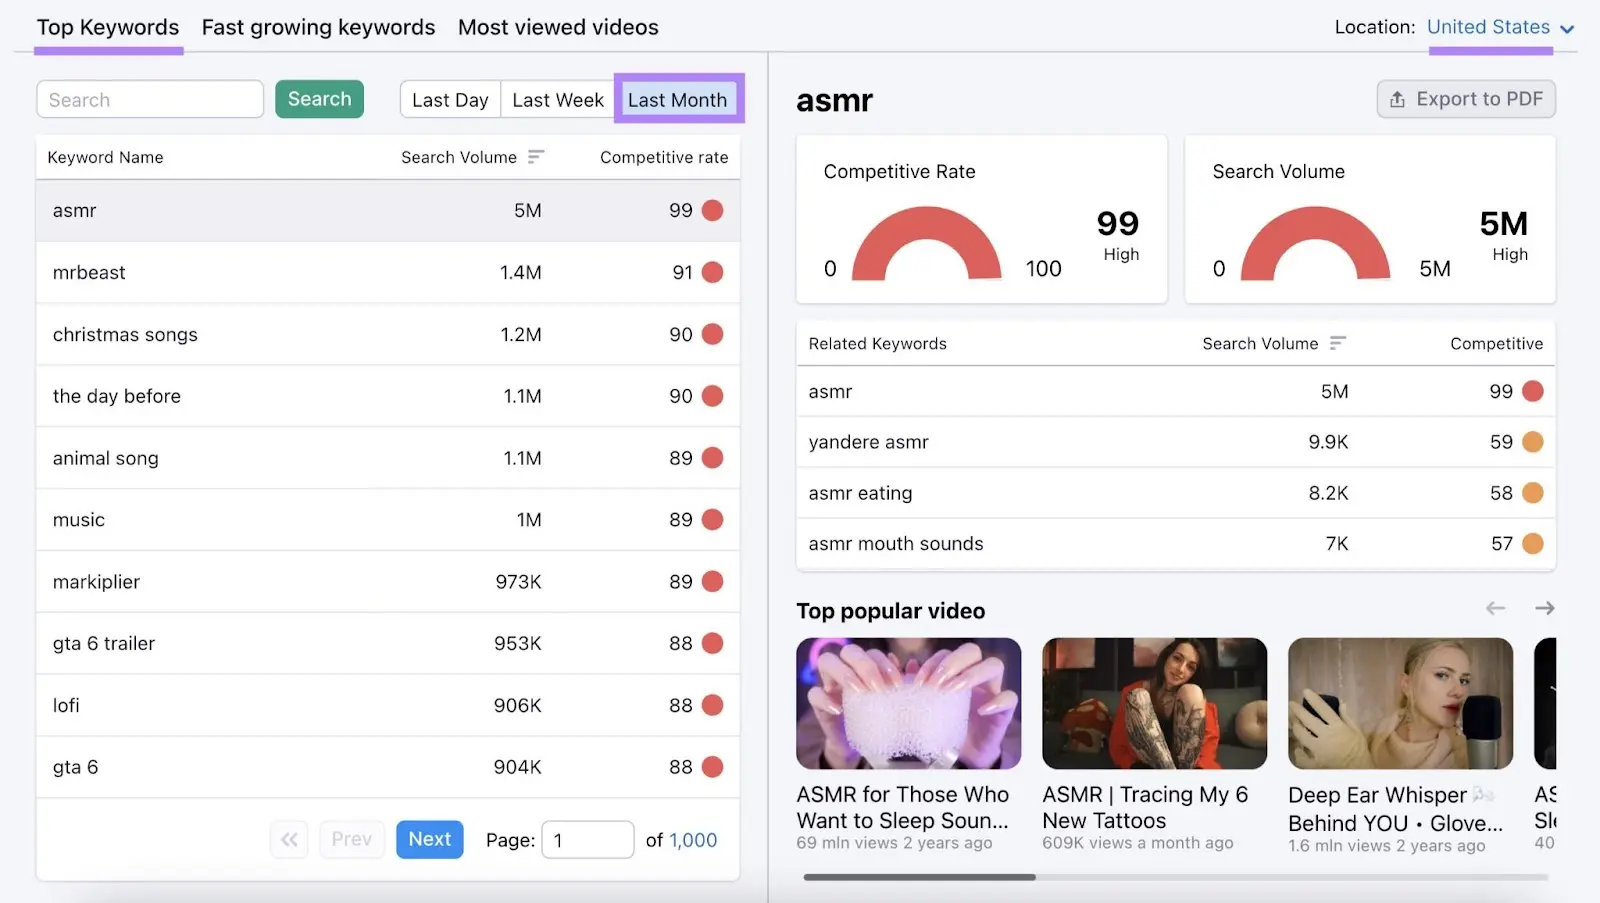Click the page number field in pagination
The height and width of the screenshot is (903, 1600).
point(587,839)
